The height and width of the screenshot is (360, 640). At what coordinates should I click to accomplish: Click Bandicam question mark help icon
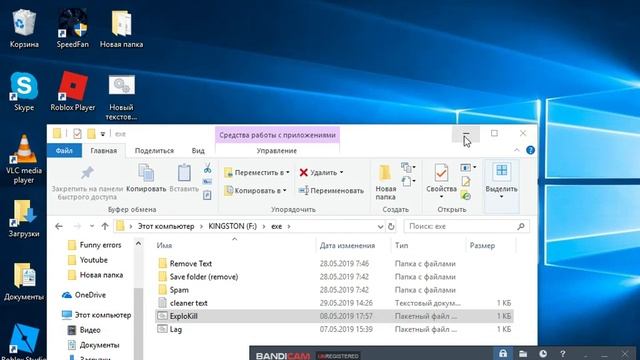tap(562, 354)
